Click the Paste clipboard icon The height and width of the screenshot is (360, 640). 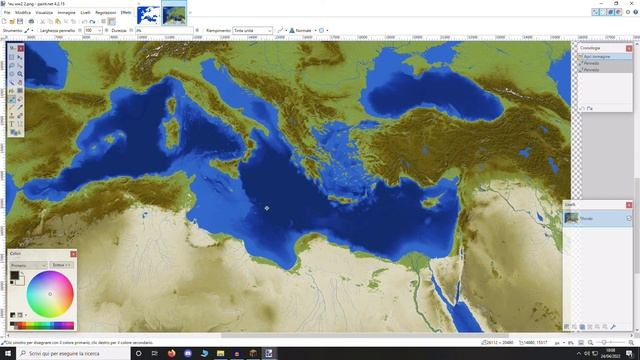(x=58, y=22)
